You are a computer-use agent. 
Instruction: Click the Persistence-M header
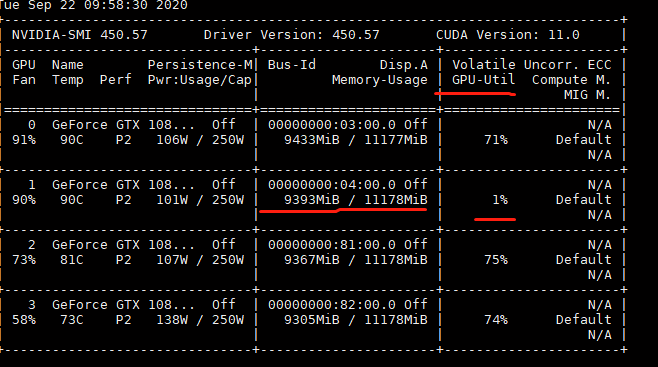200,65
